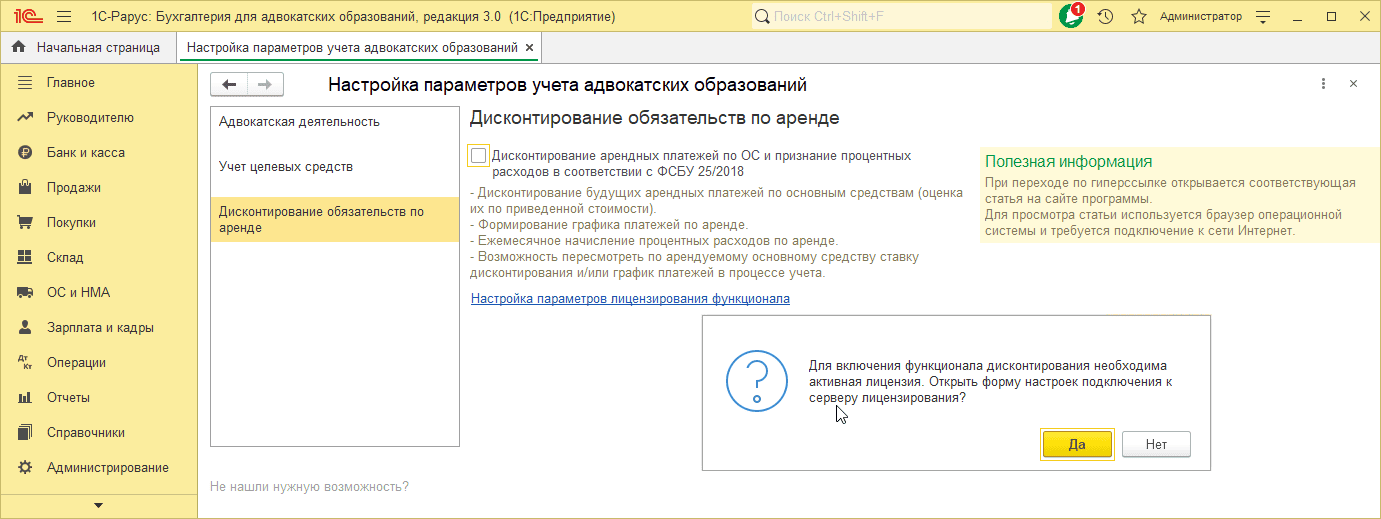Select Адвокатская деятельность in settings list
1381x519 pixels.
(299, 122)
